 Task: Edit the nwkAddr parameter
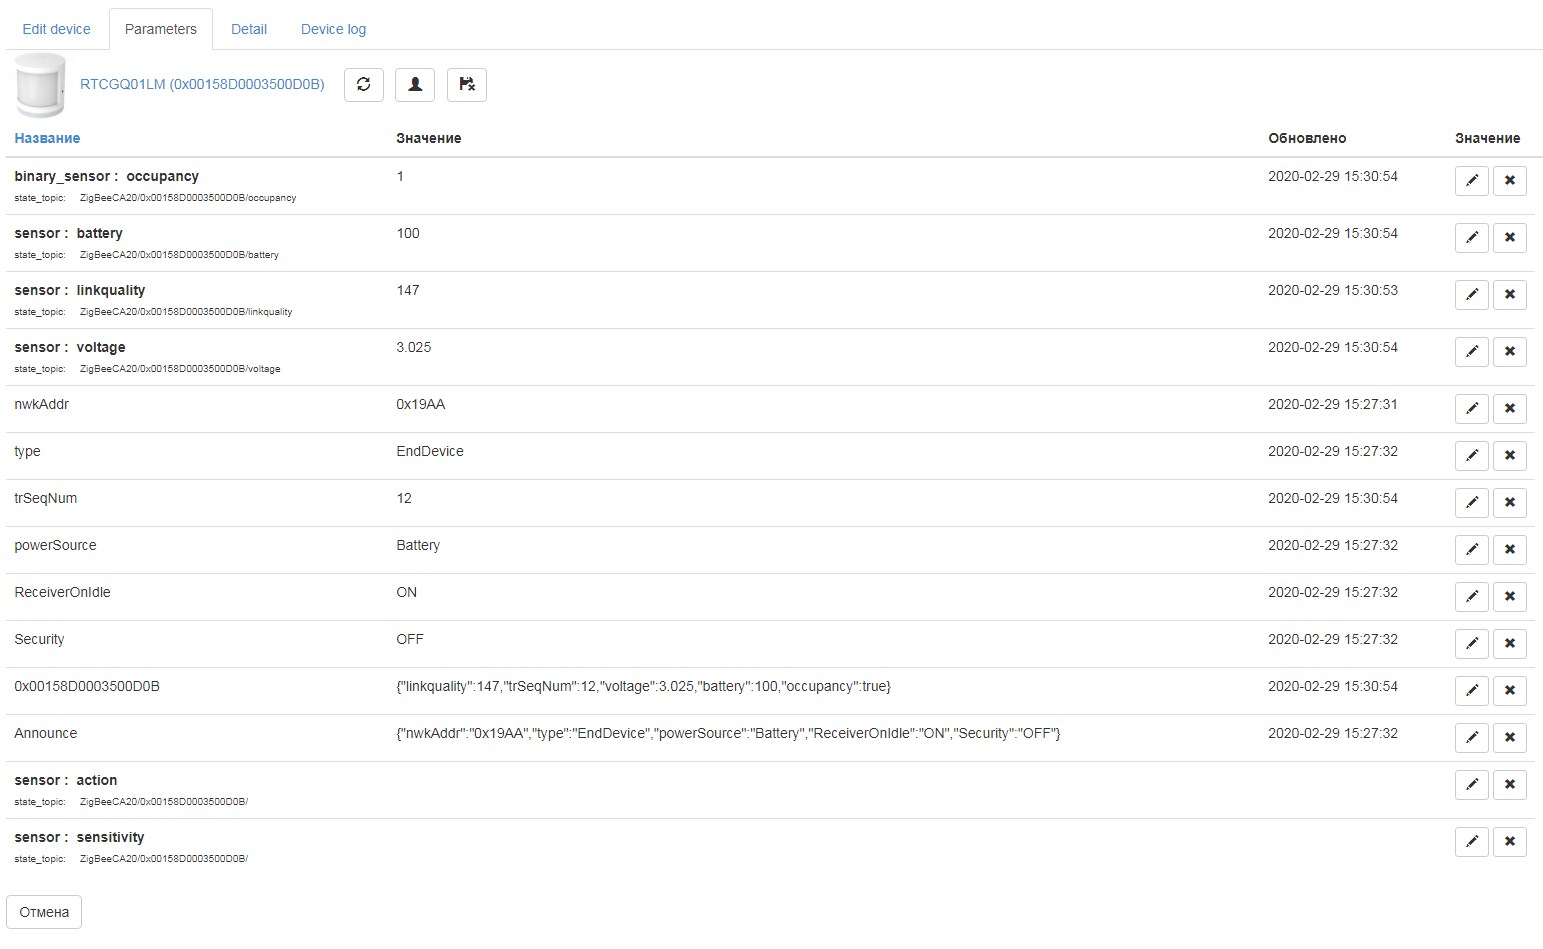(x=1470, y=409)
